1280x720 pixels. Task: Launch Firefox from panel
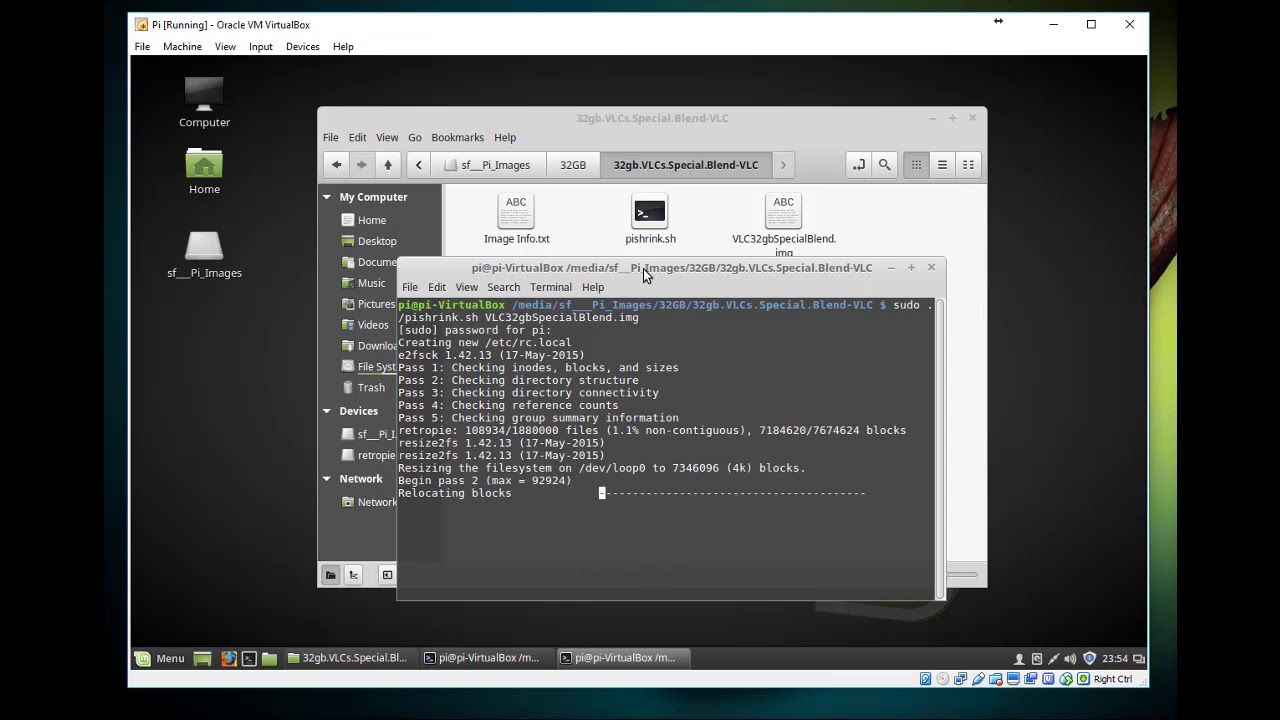228,658
